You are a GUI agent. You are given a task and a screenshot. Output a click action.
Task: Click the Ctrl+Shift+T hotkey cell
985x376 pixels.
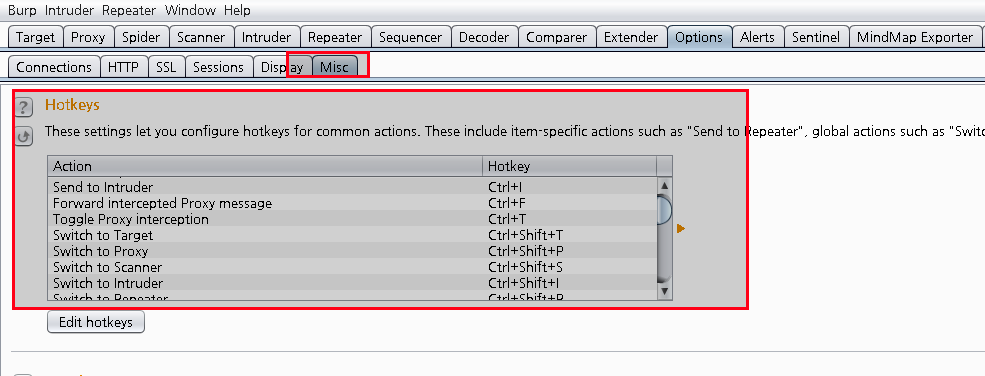coord(569,235)
